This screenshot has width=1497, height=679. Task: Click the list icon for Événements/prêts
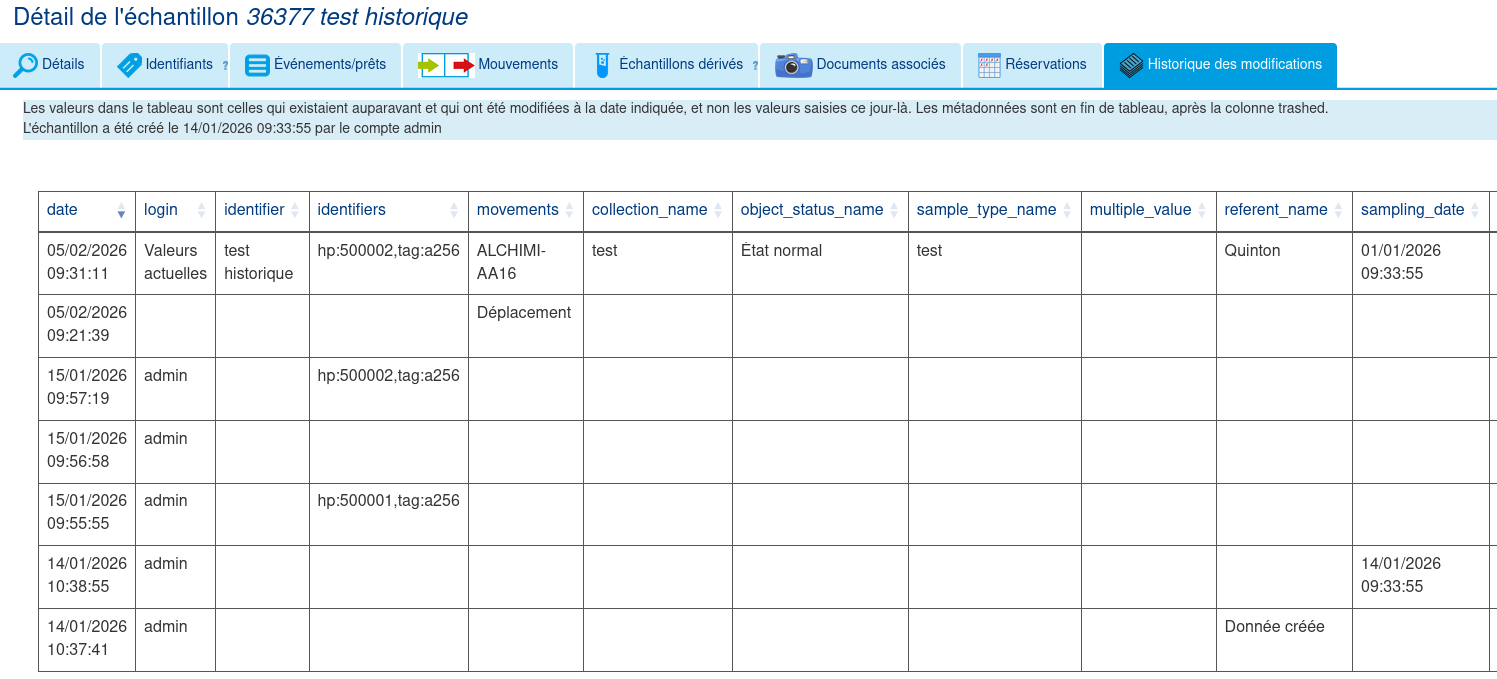click(x=257, y=65)
